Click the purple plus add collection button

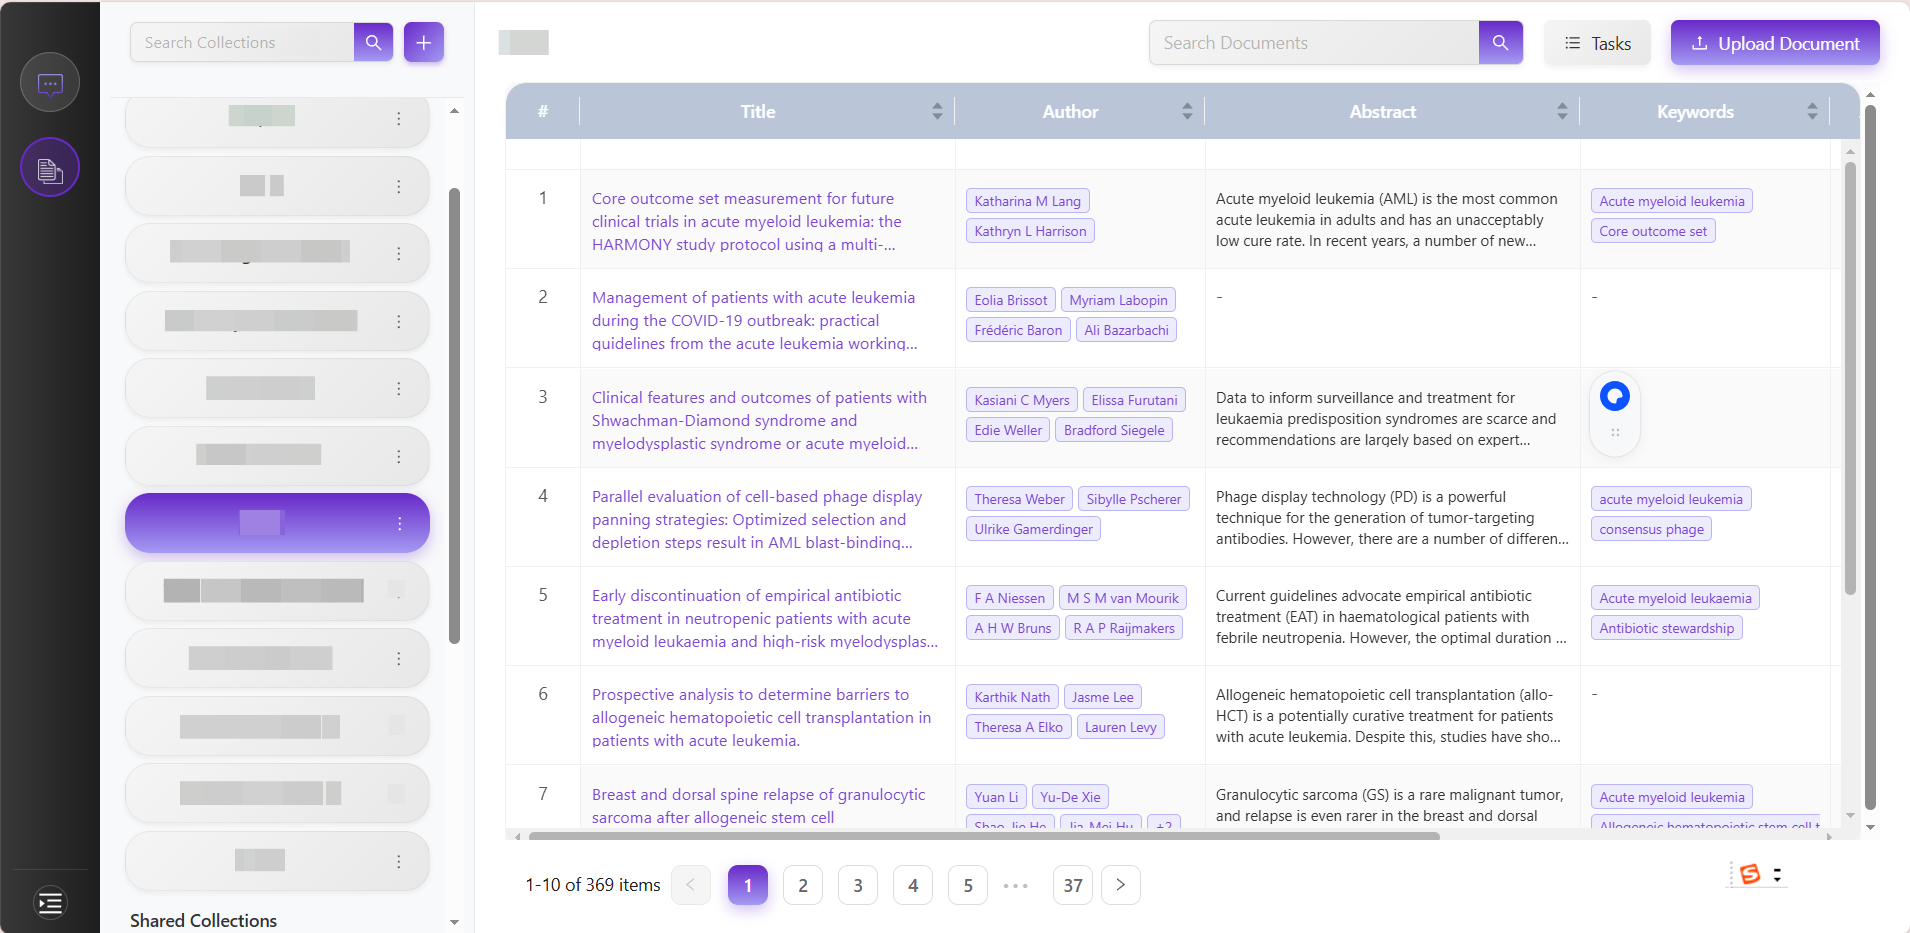[424, 43]
